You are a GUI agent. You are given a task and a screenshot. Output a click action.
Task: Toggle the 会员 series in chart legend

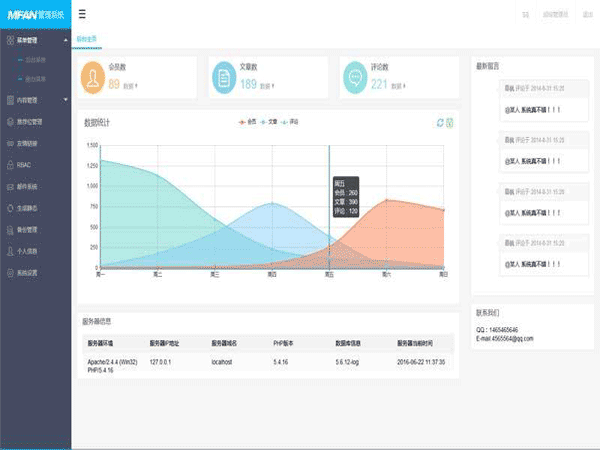[246, 122]
